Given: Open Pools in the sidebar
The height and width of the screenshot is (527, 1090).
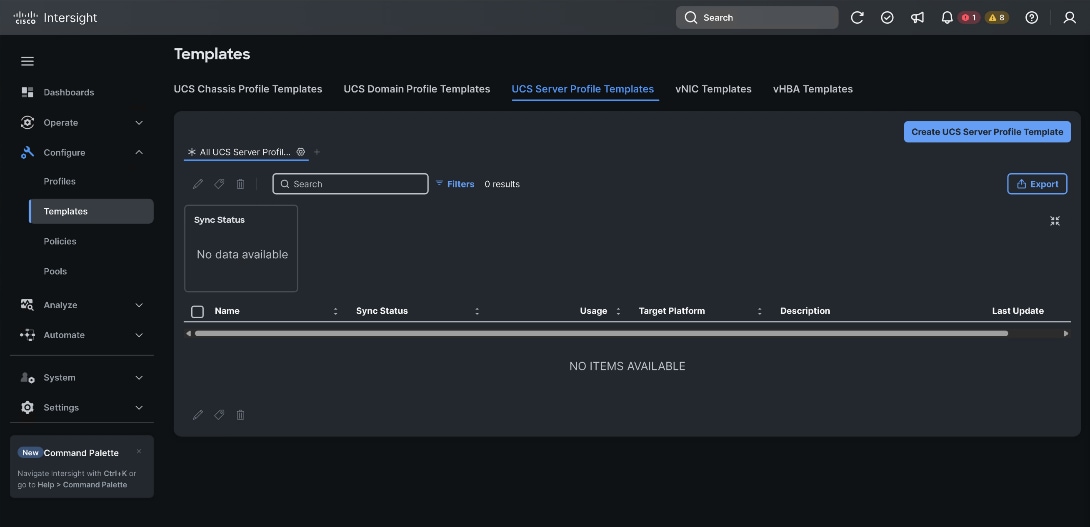Looking at the screenshot, I should pos(56,271).
